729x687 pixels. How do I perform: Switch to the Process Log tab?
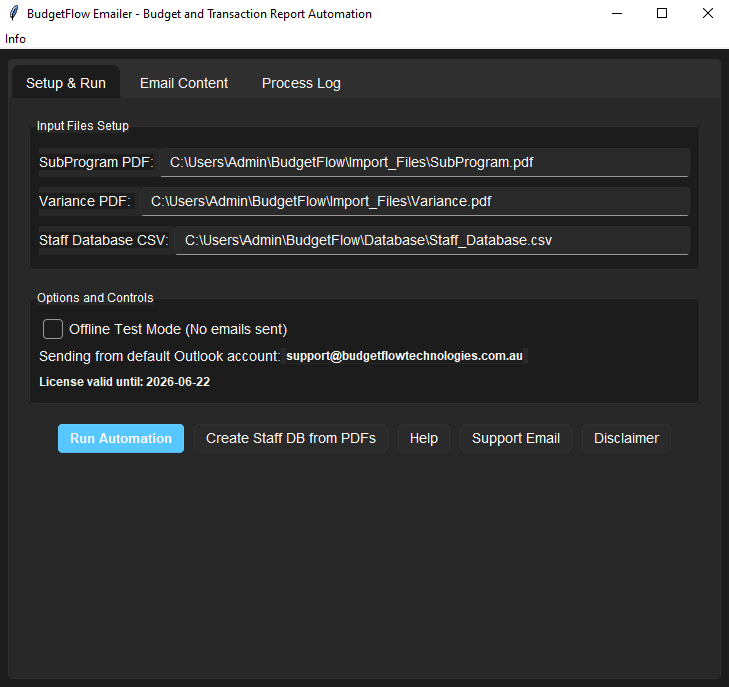301,83
